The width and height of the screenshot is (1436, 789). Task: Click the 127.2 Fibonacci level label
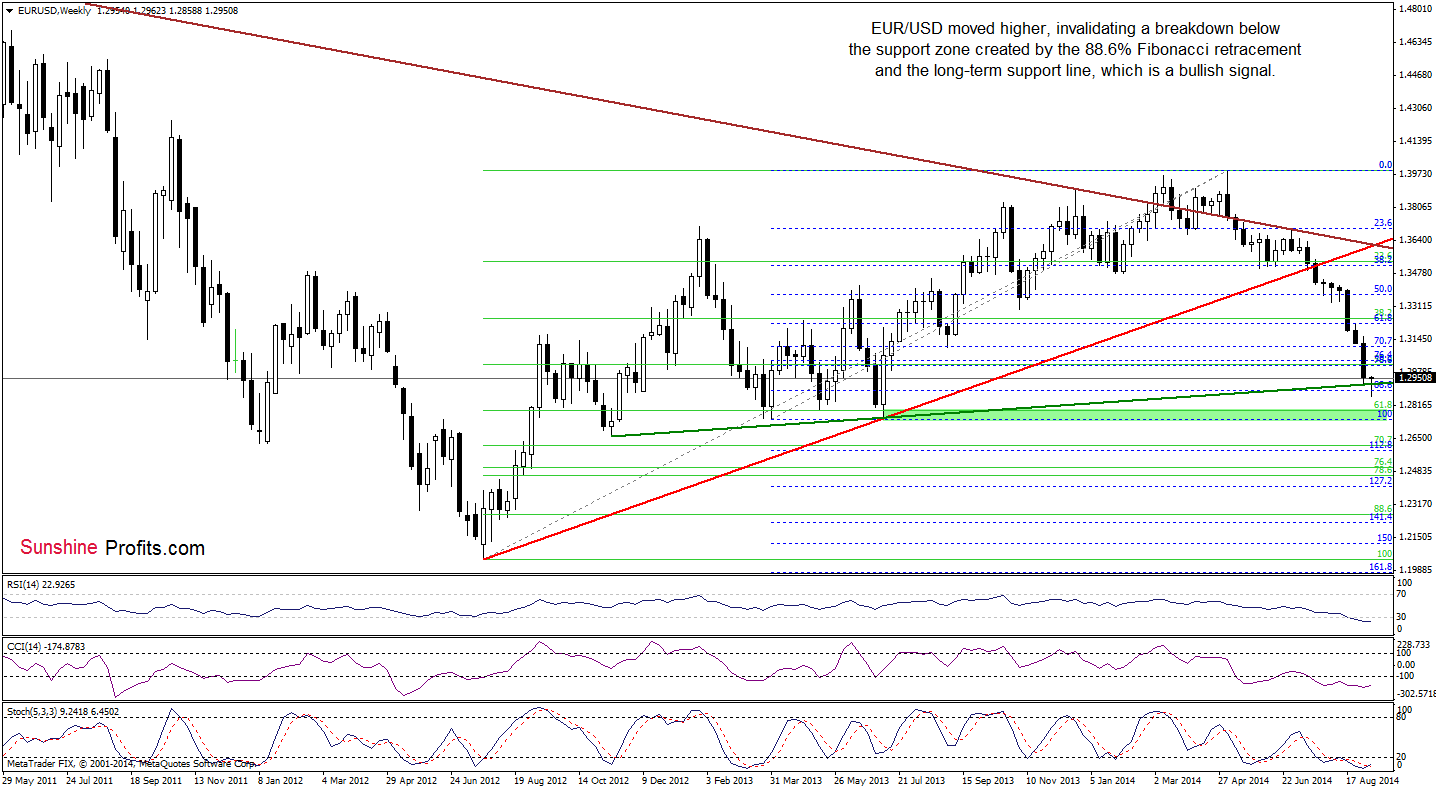(x=1382, y=481)
